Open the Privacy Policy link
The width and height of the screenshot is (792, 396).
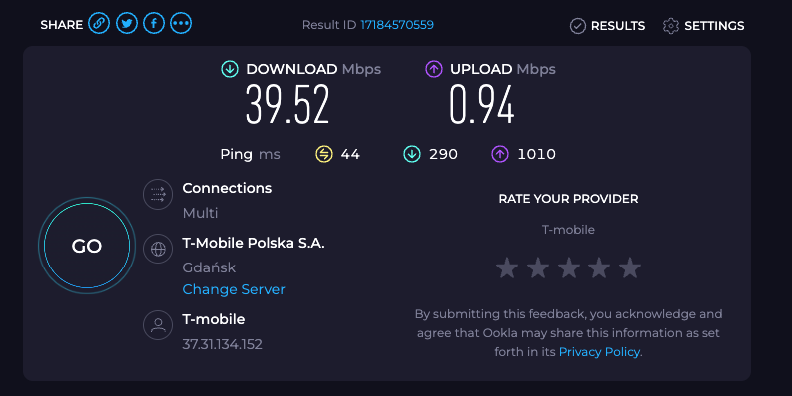[x=599, y=352]
